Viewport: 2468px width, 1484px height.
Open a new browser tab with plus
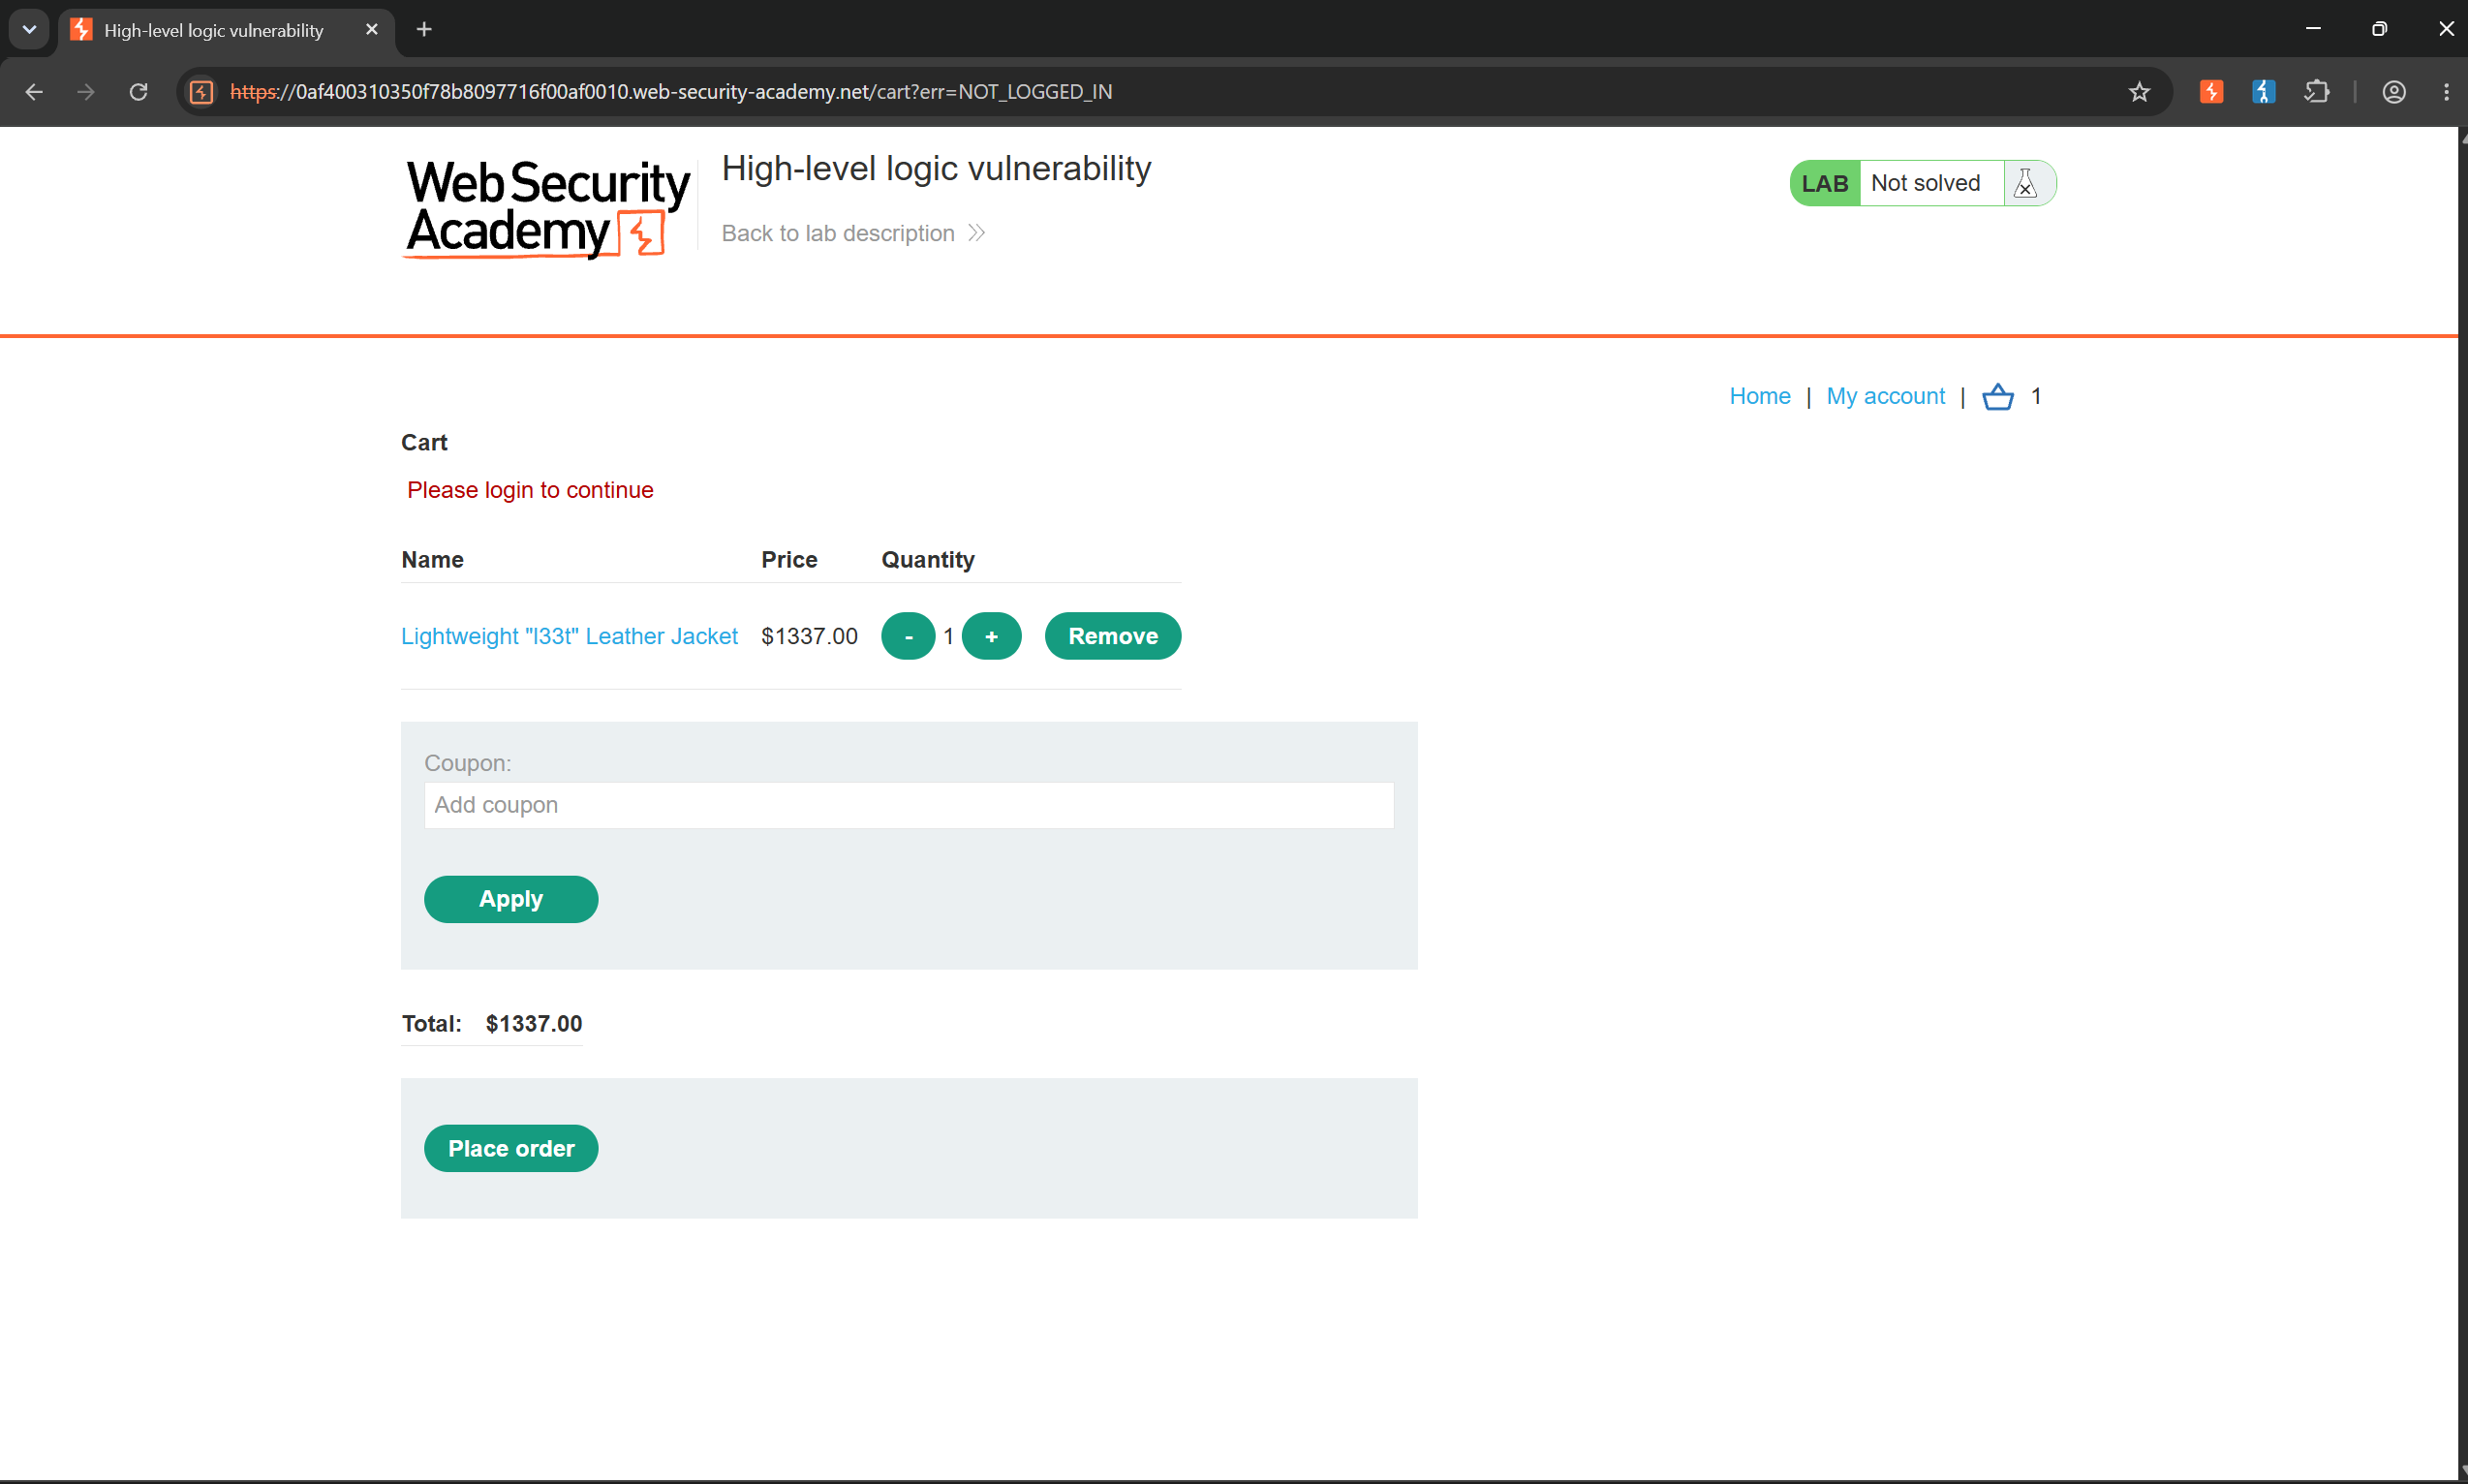pyautogui.click(x=424, y=29)
